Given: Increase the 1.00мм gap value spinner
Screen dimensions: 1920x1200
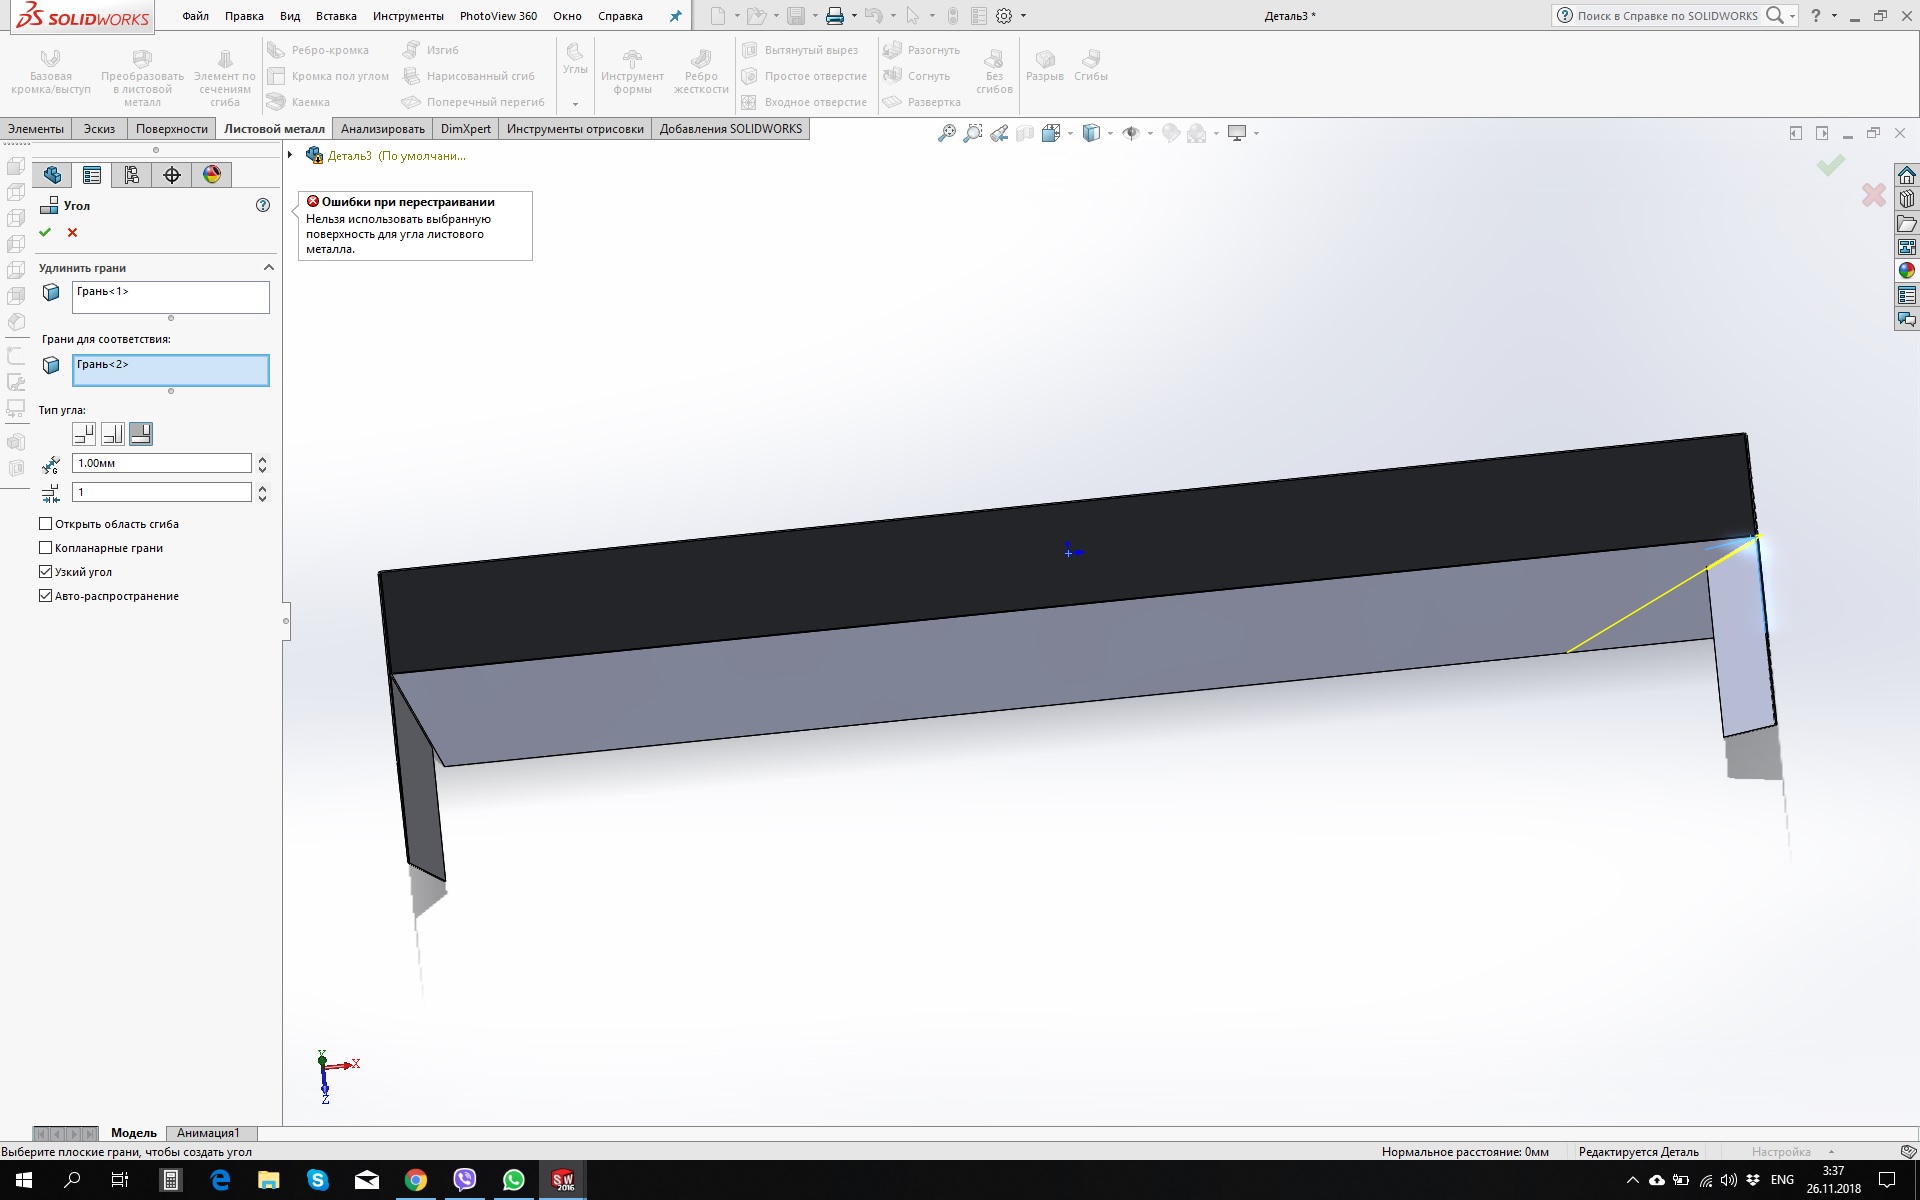Looking at the screenshot, I should [x=262, y=459].
